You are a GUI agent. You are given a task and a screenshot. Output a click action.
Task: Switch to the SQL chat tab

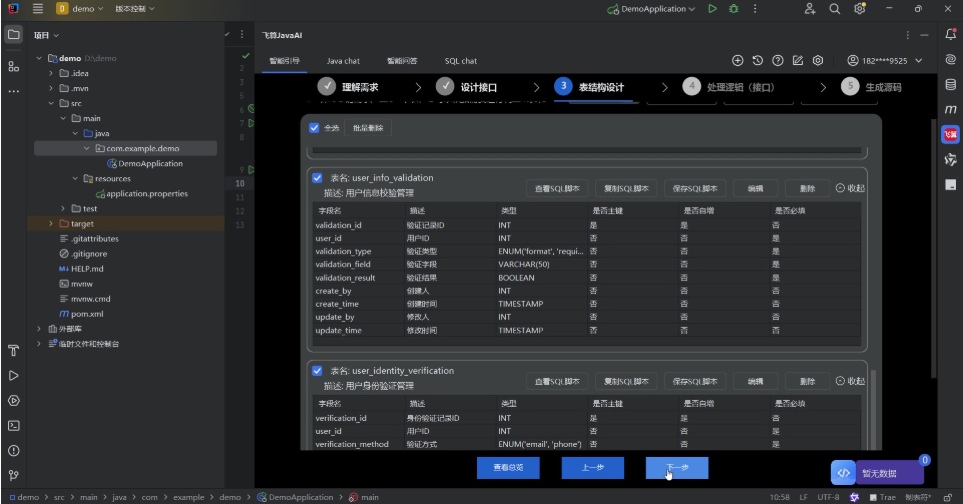click(x=461, y=61)
